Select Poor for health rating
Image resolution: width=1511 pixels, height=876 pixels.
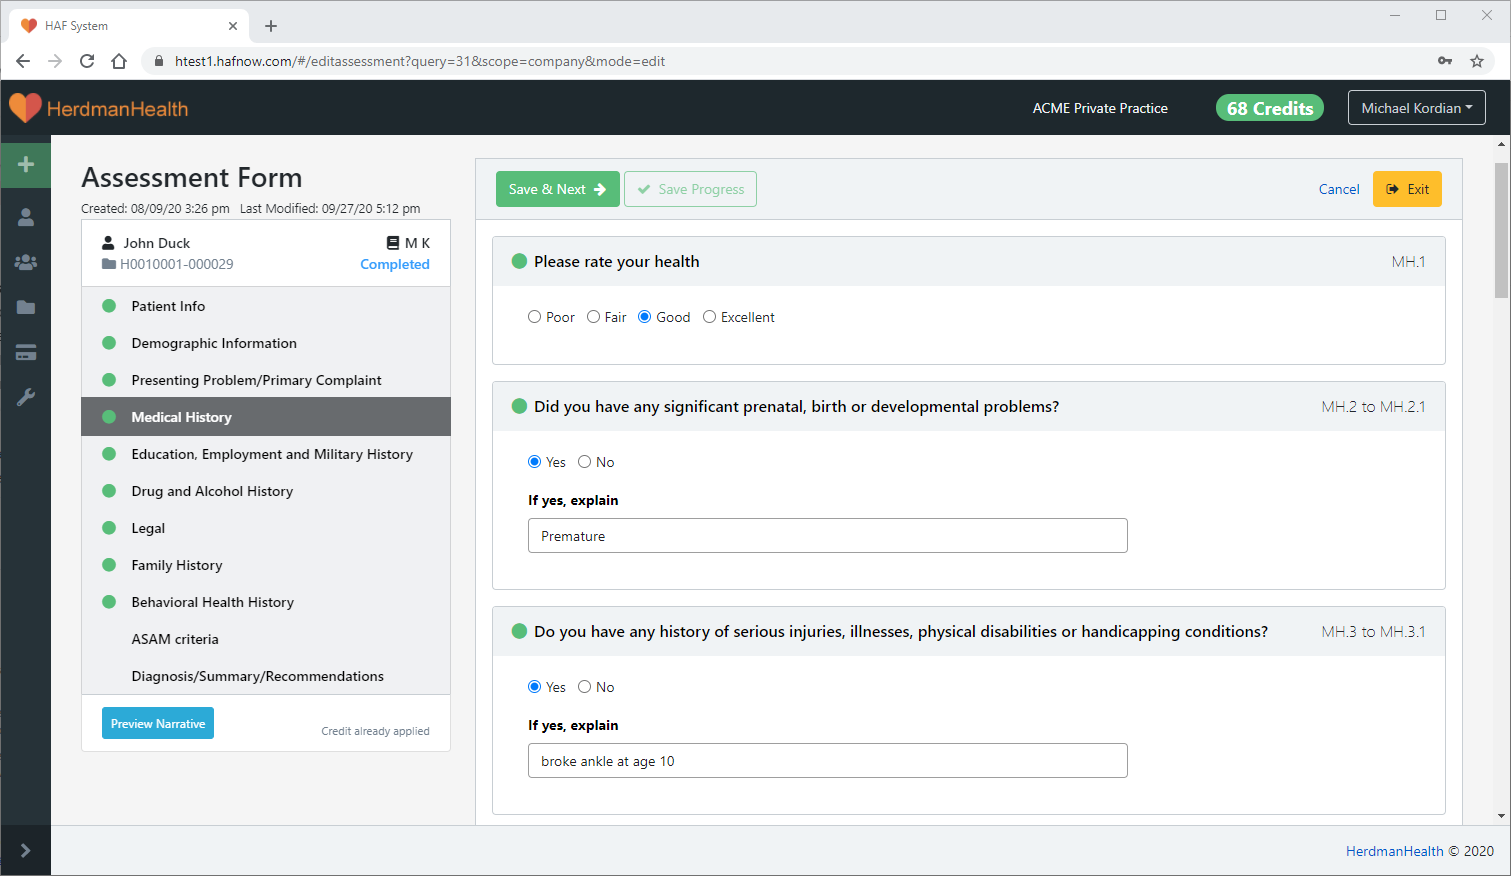point(534,317)
